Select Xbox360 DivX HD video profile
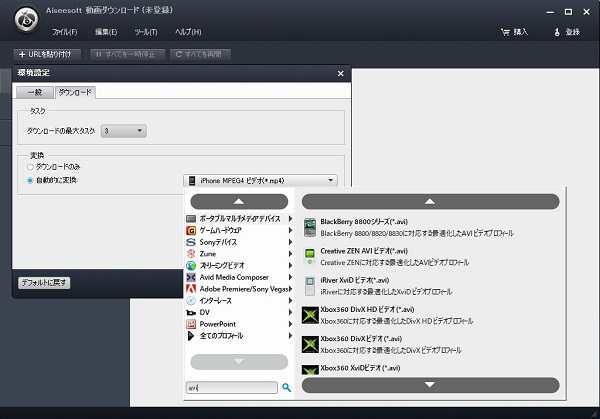 [430, 315]
